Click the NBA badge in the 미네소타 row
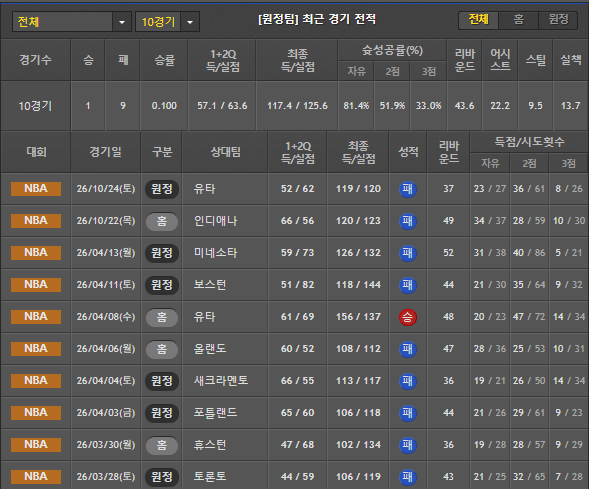 [x=36, y=252]
